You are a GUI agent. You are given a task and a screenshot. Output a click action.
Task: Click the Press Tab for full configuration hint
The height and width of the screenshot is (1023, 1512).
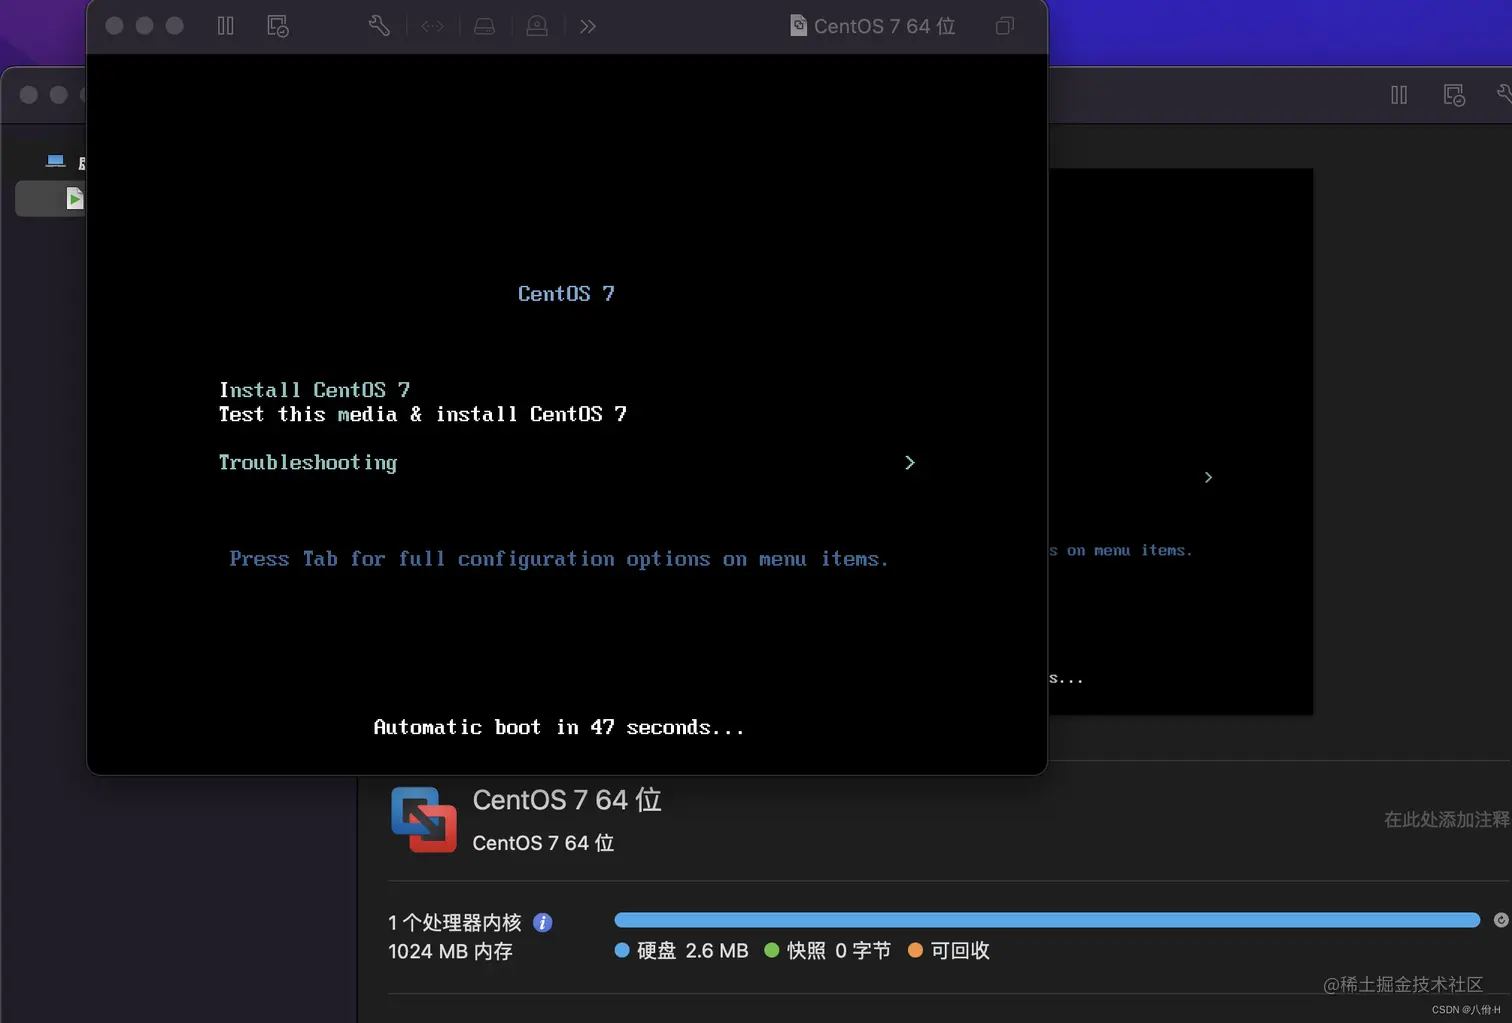[x=558, y=559]
